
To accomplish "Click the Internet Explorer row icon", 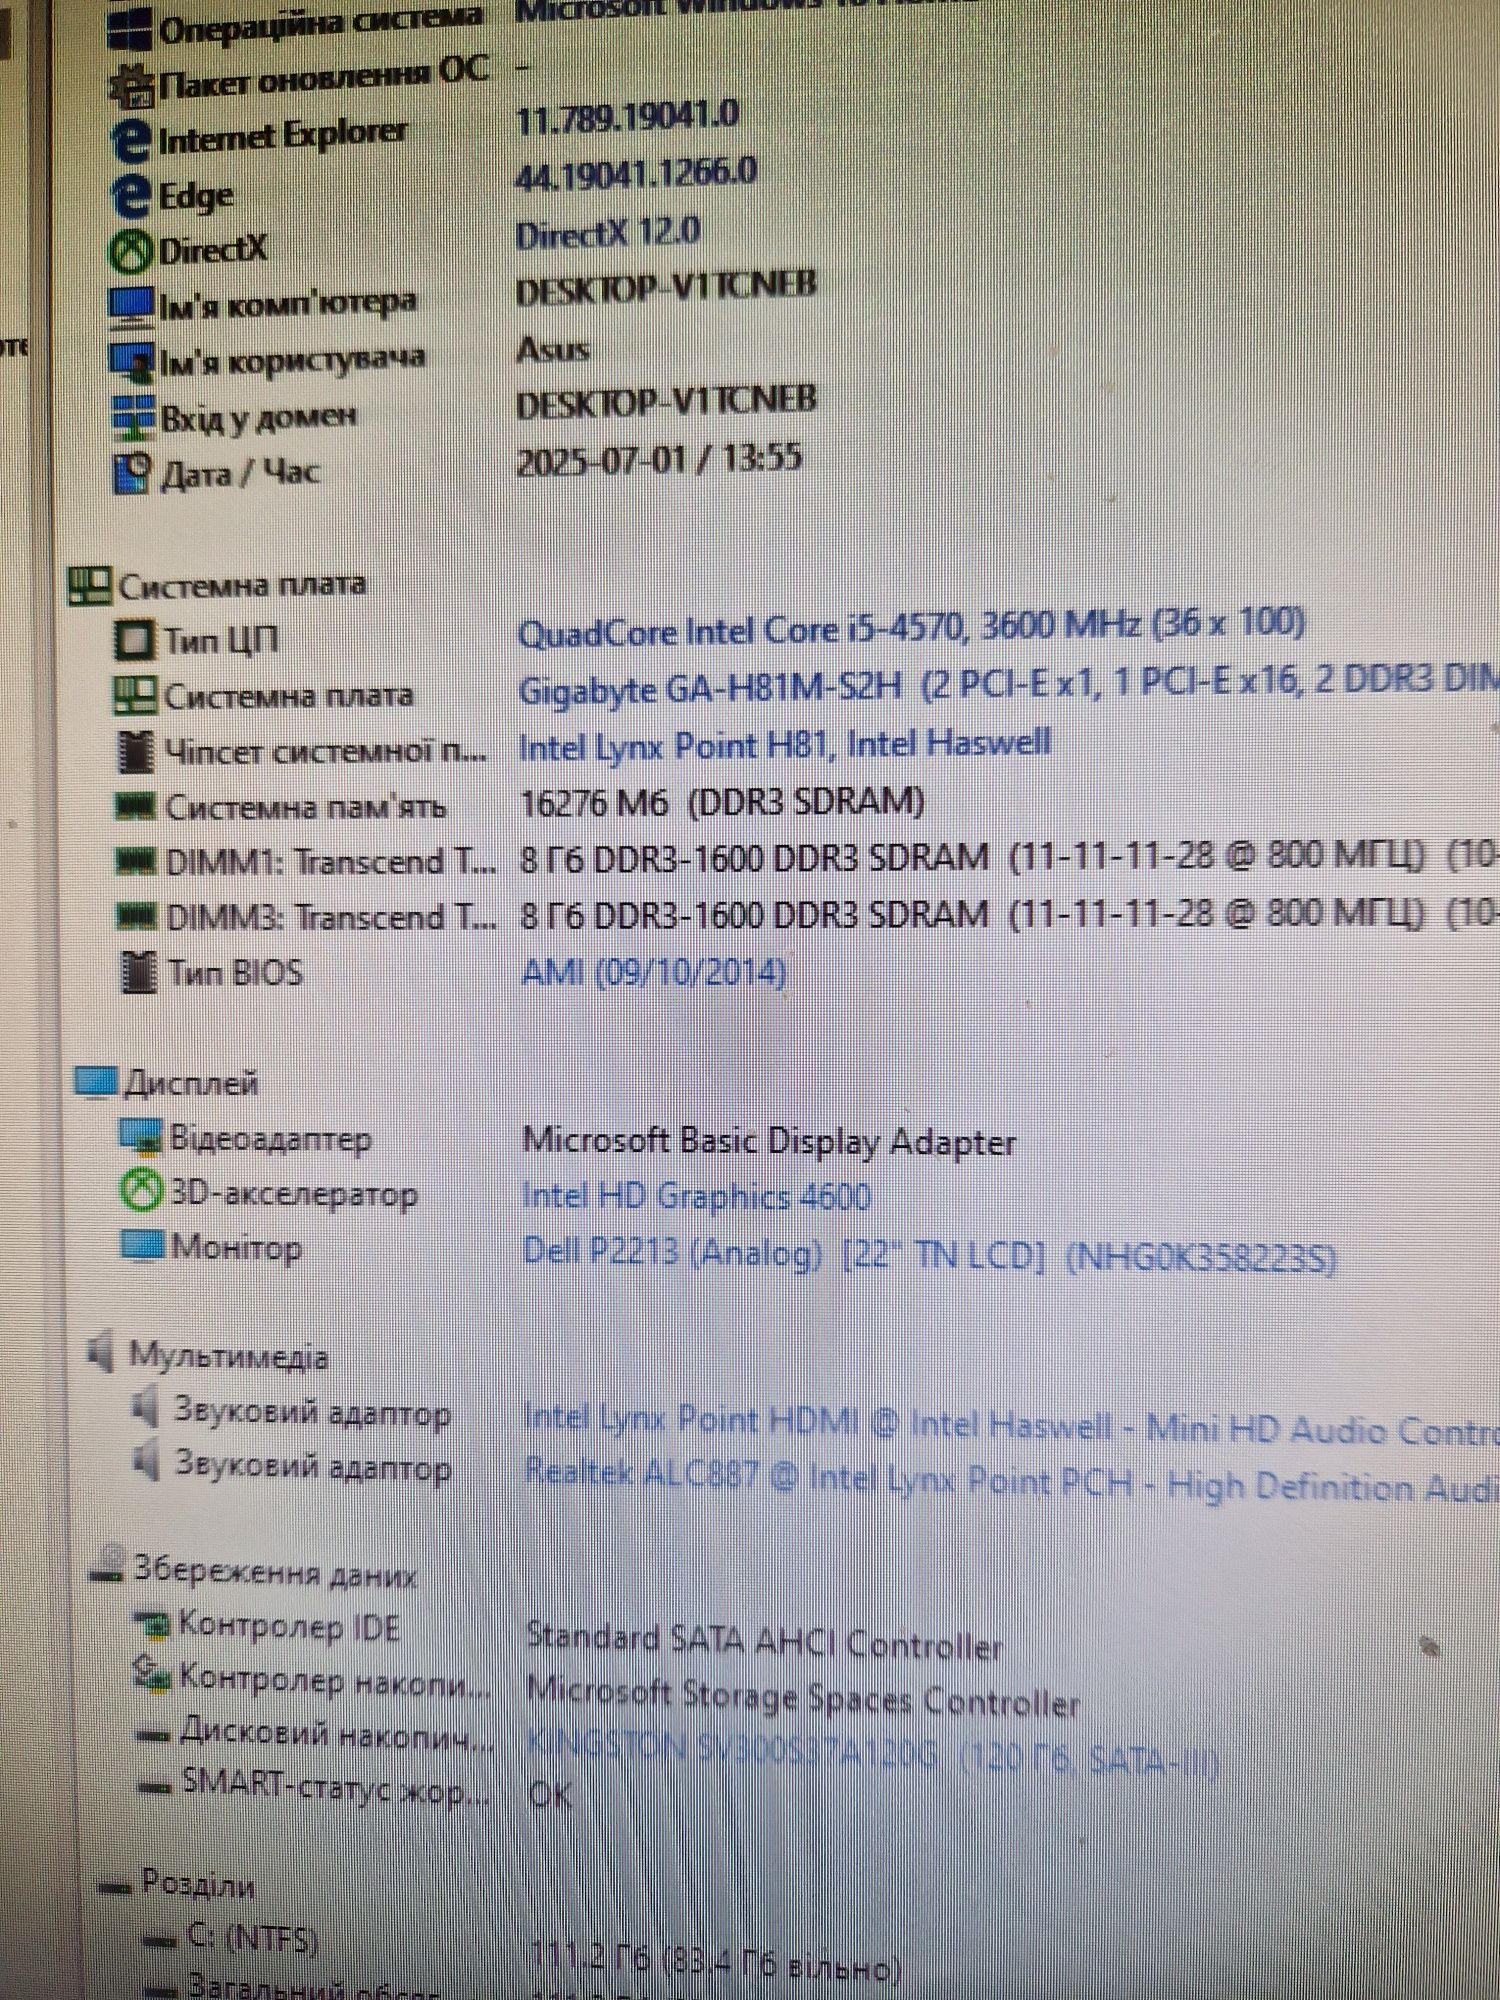I will pos(131,140).
